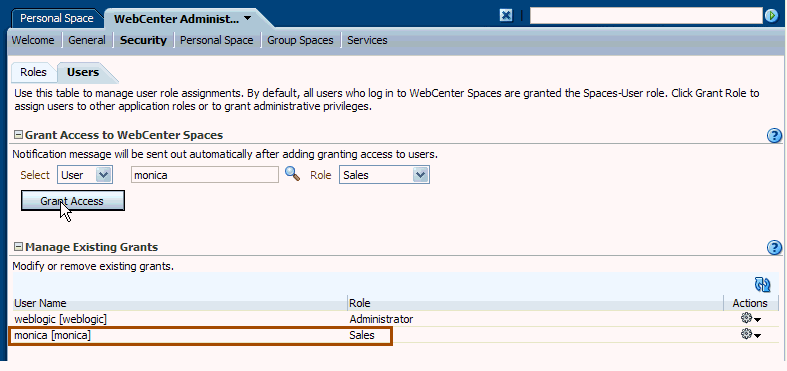
Task: Open the Welcome menu item
Action: [33, 40]
